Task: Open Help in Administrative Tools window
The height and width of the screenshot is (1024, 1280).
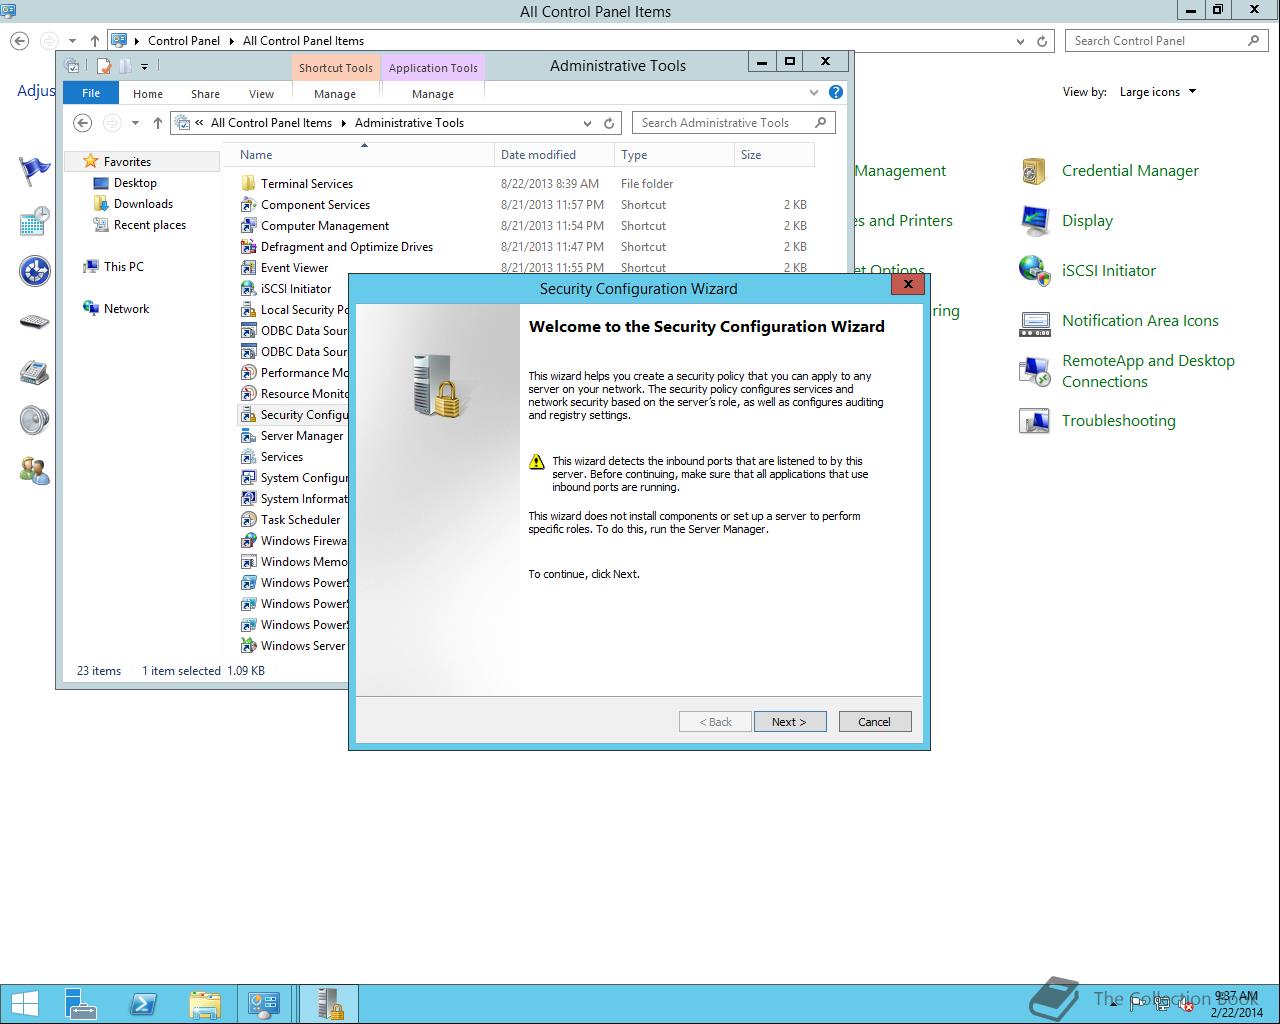Action: tap(836, 92)
